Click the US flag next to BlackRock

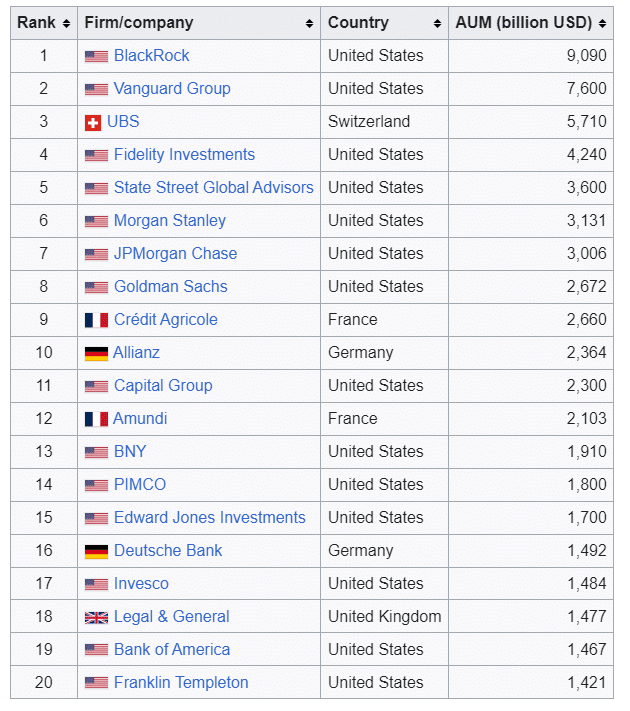pos(96,57)
